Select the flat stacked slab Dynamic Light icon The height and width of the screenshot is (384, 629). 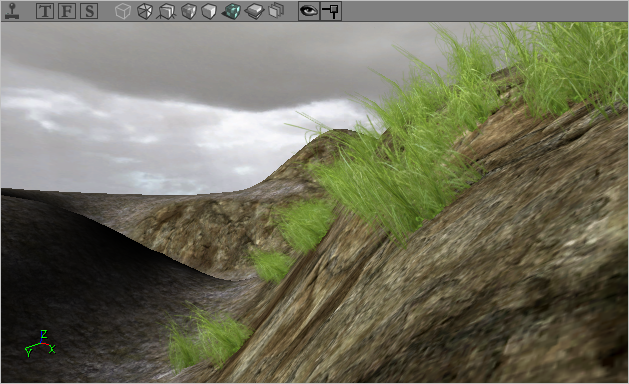pyautogui.click(x=254, y=11)
